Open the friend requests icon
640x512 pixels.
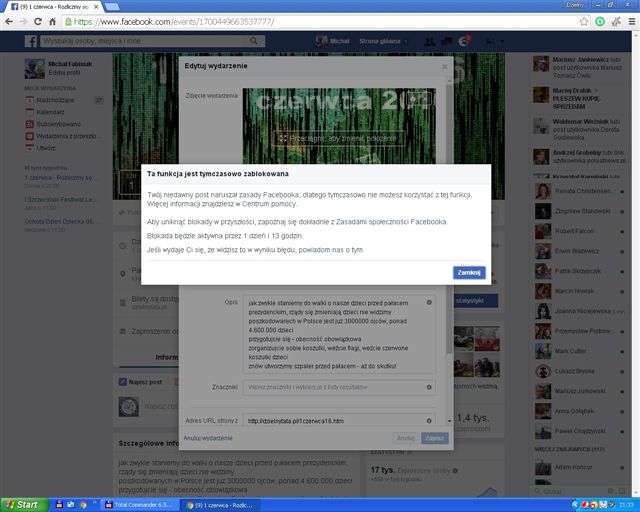429,41
